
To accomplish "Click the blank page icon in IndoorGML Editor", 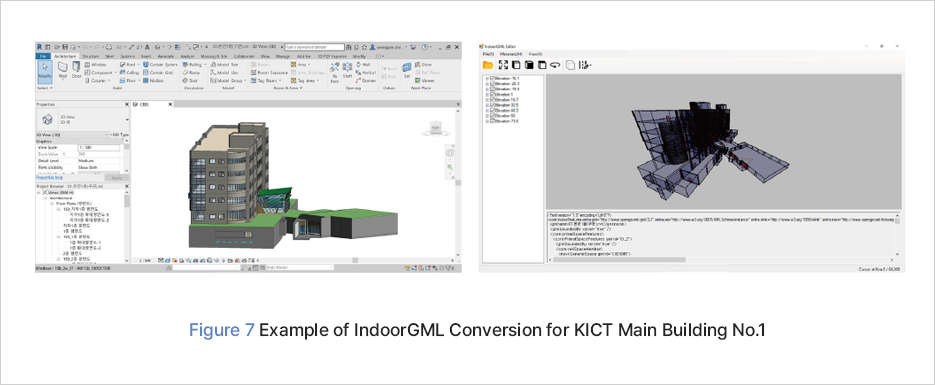I will coord(571,65).
